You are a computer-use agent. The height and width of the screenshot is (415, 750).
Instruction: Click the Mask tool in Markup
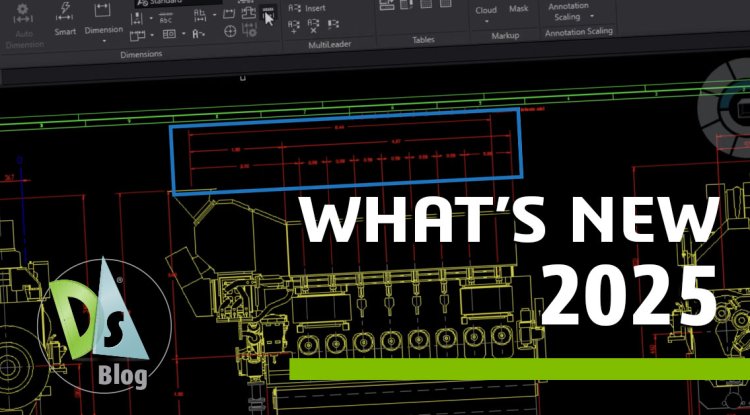coord(518,10)
